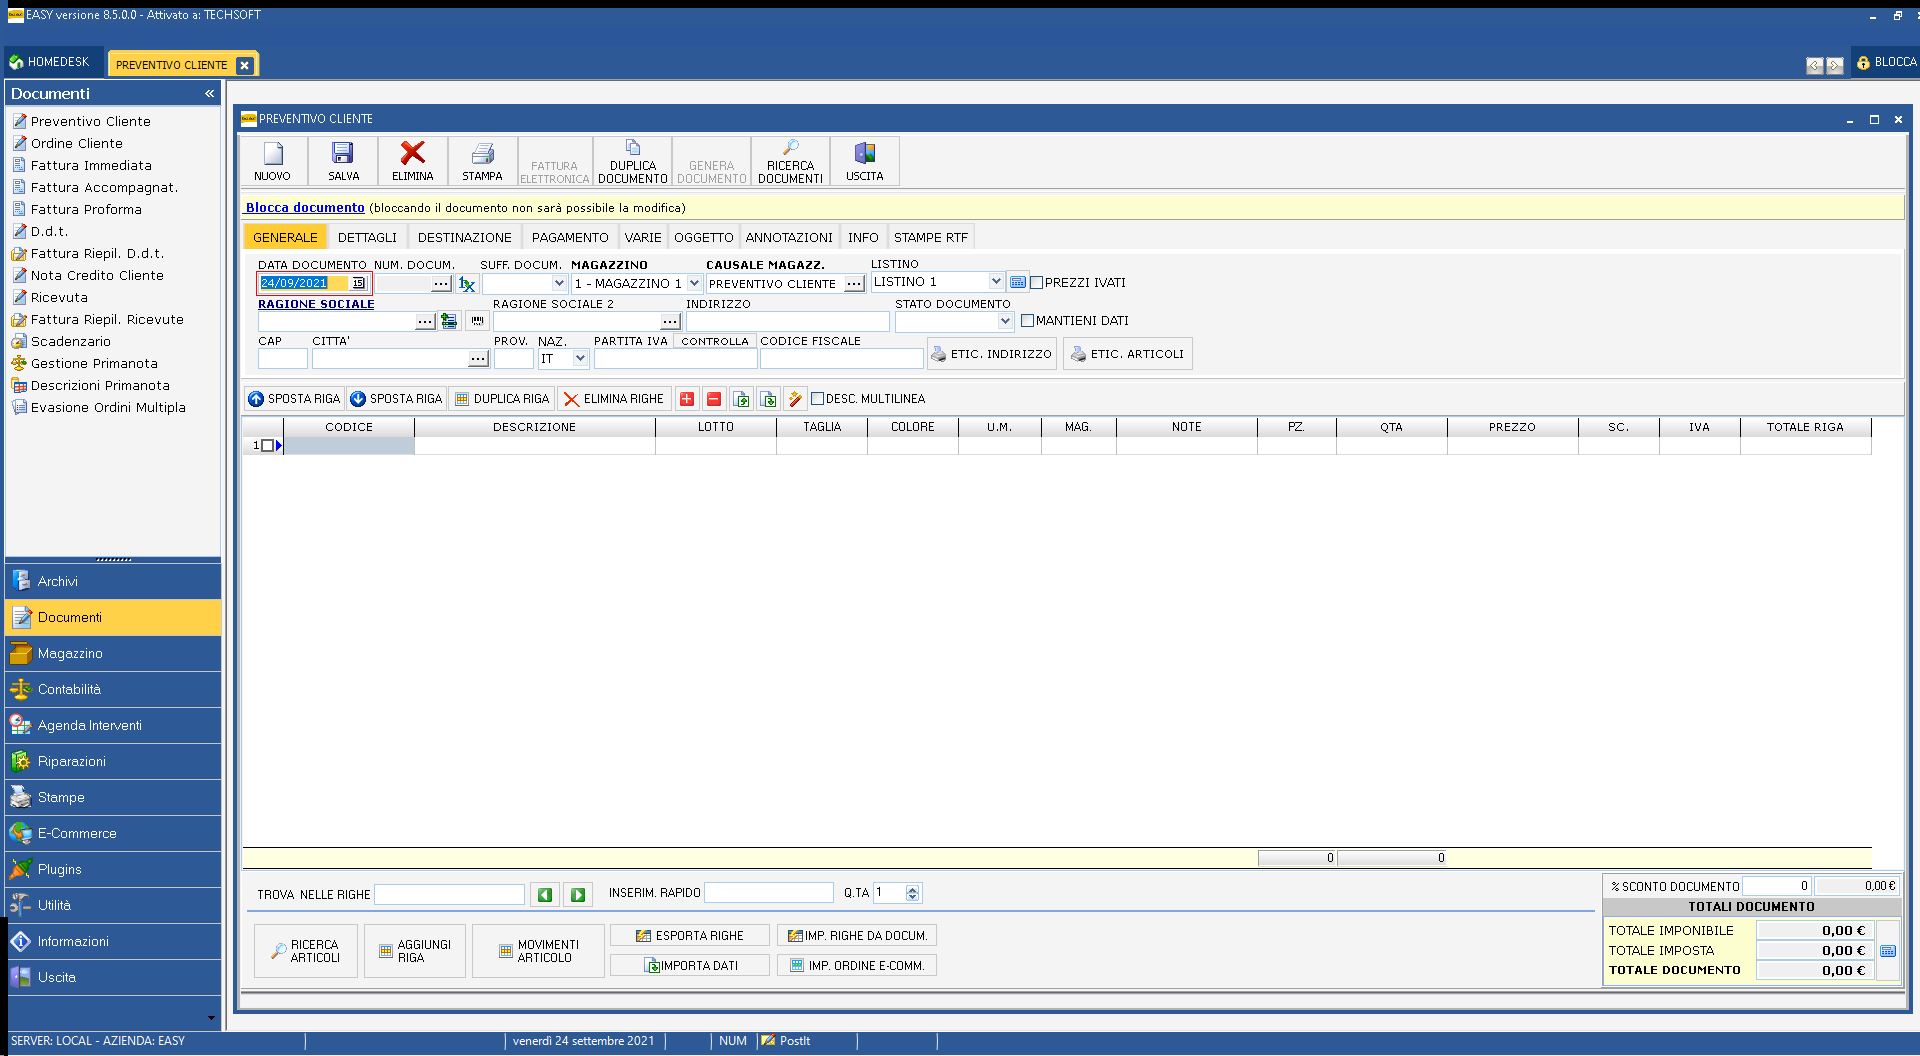Open the LISTINO 1 dropdown
This screenshot has height=1056, width=1920.
point(996,282)
